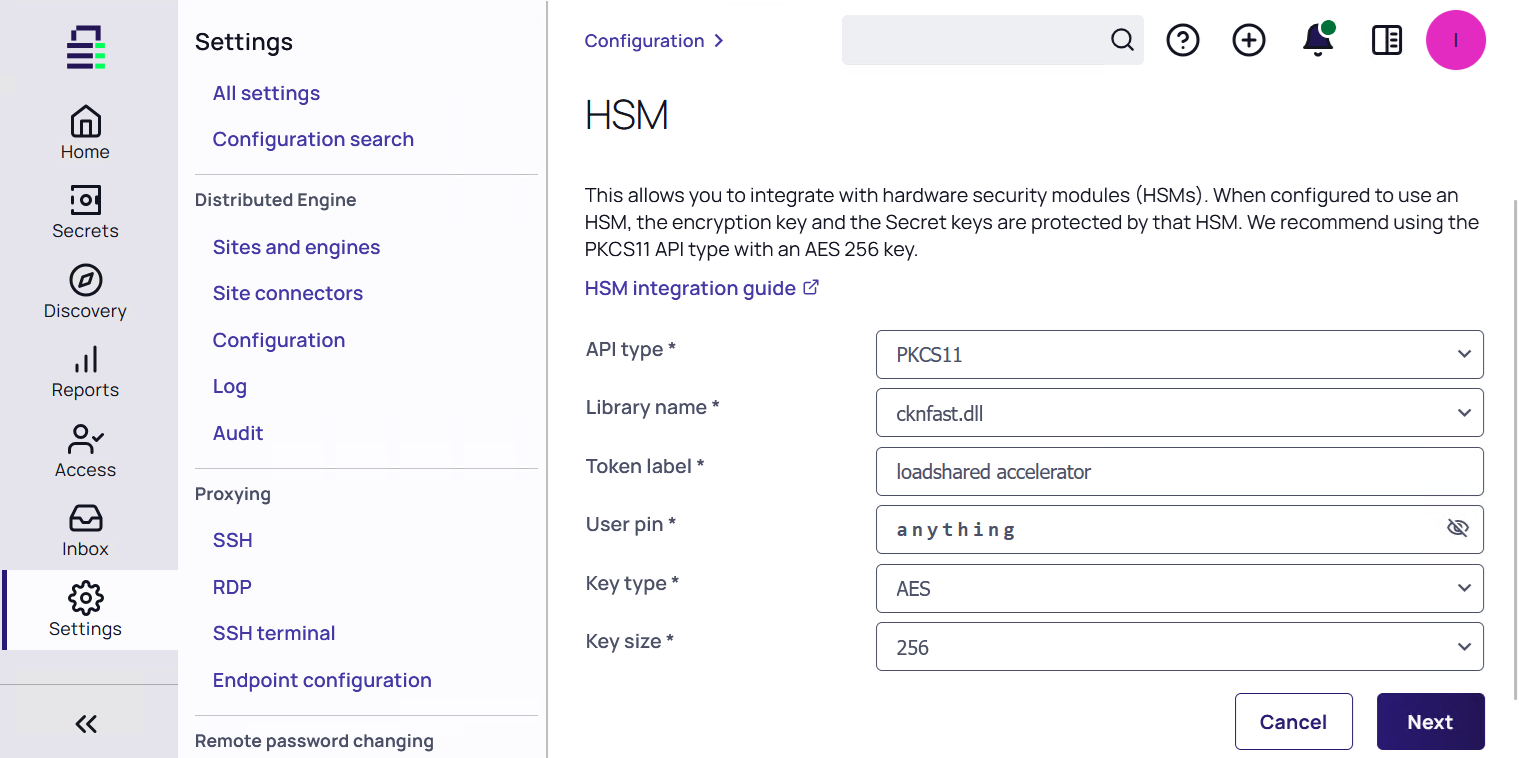This screenshot has width=1519, height=758.
Task: Click external link icon beside HSM integration guide
Action: tap(811, 288)
